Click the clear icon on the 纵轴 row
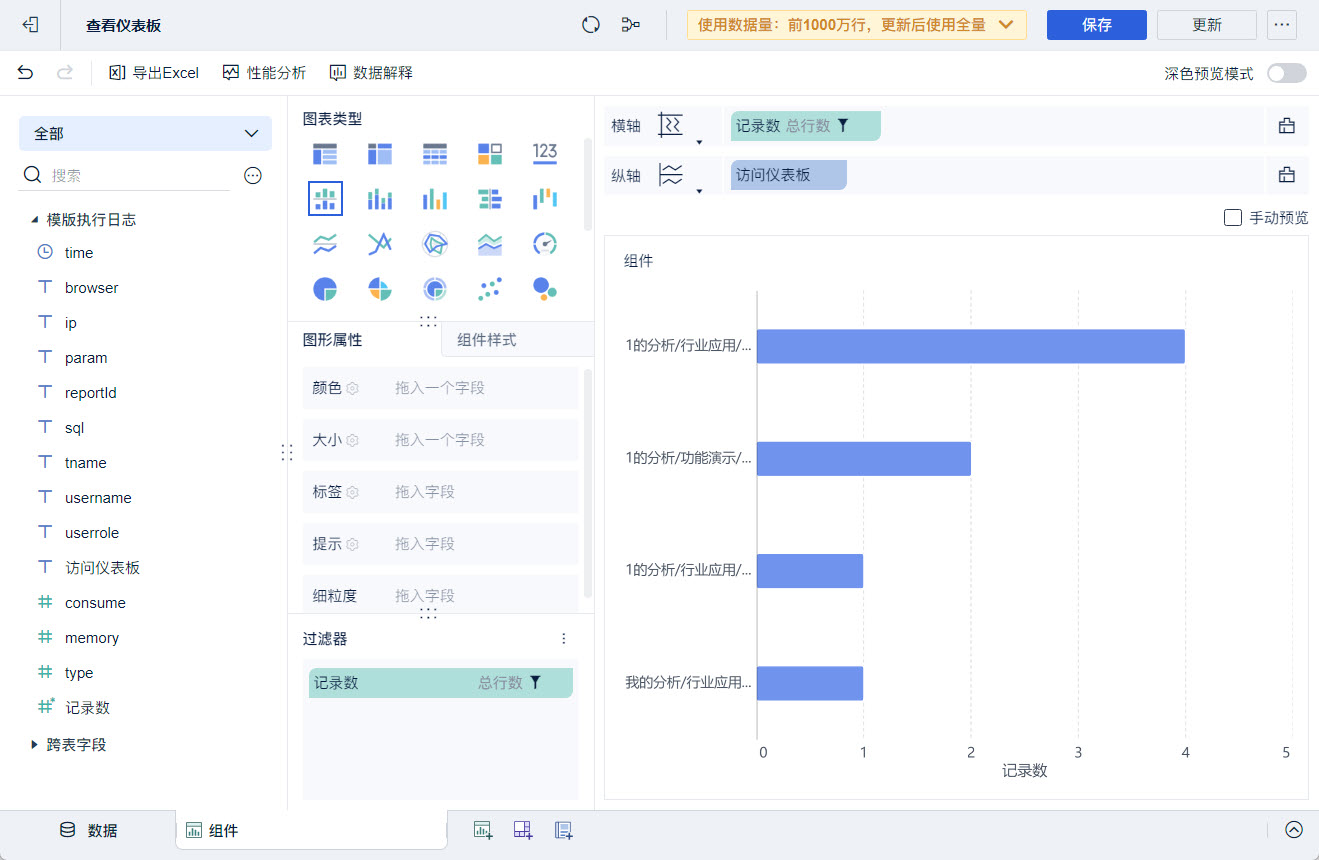1319x860 pixels. click(1287, 175)
